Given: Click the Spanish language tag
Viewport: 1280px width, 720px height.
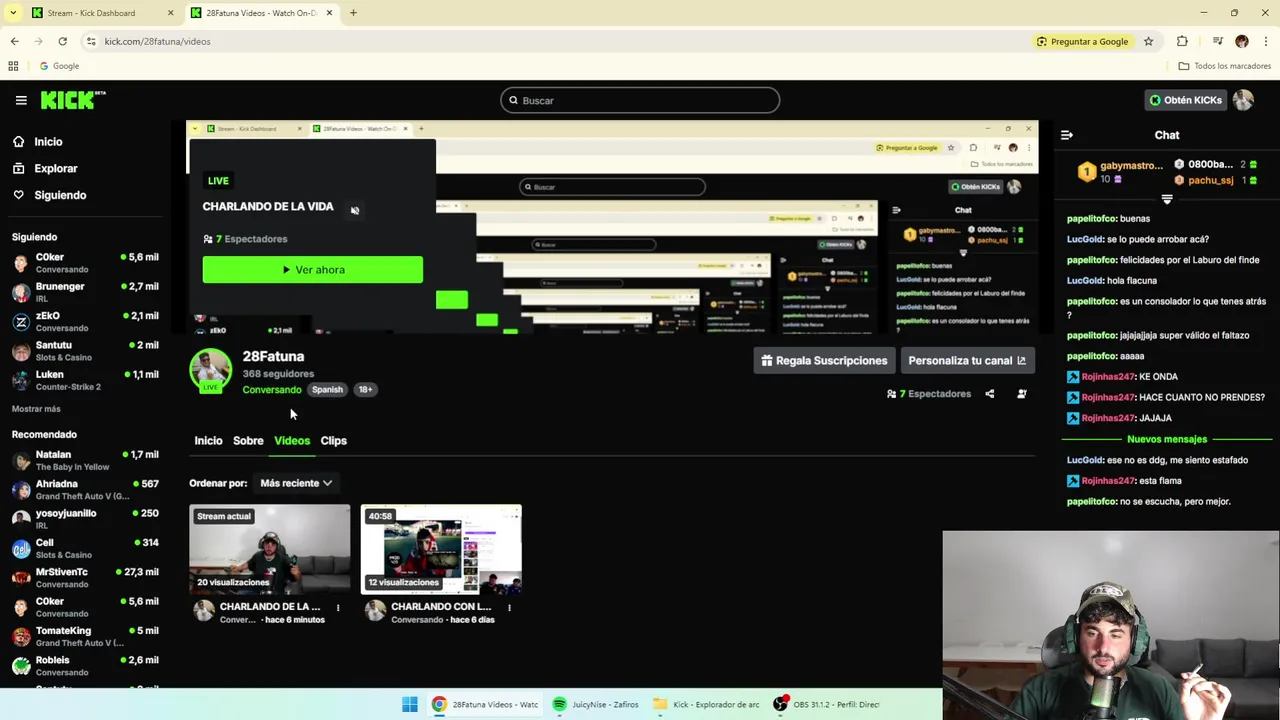Looking at the screenshot, I should click(327, 390).
